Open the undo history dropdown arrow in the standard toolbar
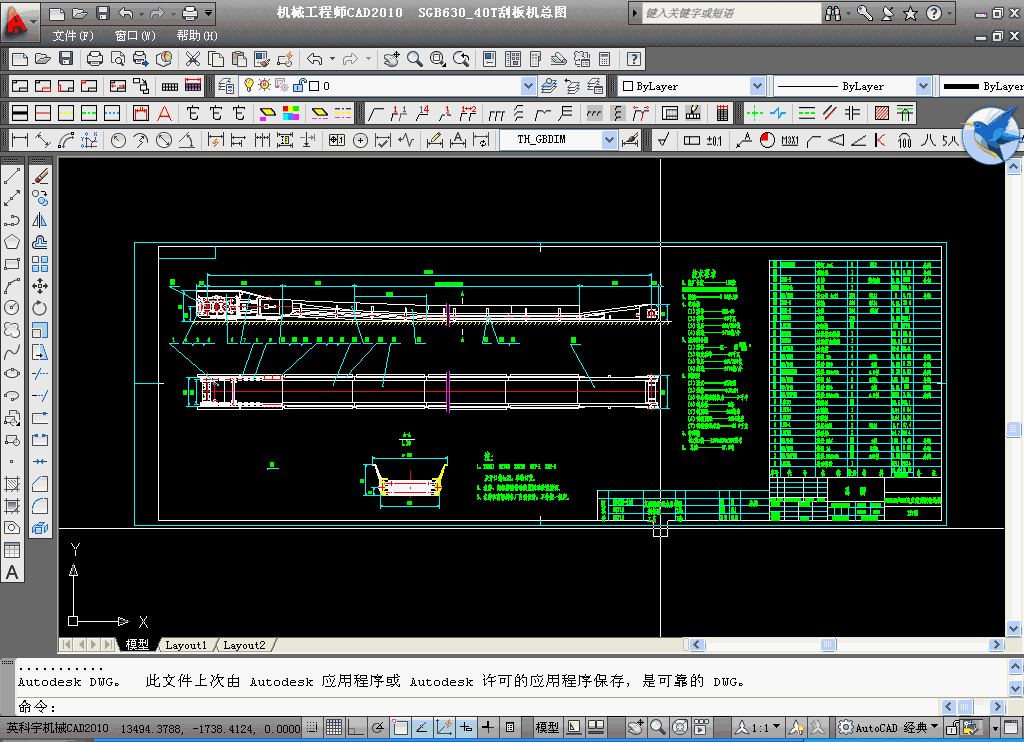1024x742 pixels. coord(332,59)
